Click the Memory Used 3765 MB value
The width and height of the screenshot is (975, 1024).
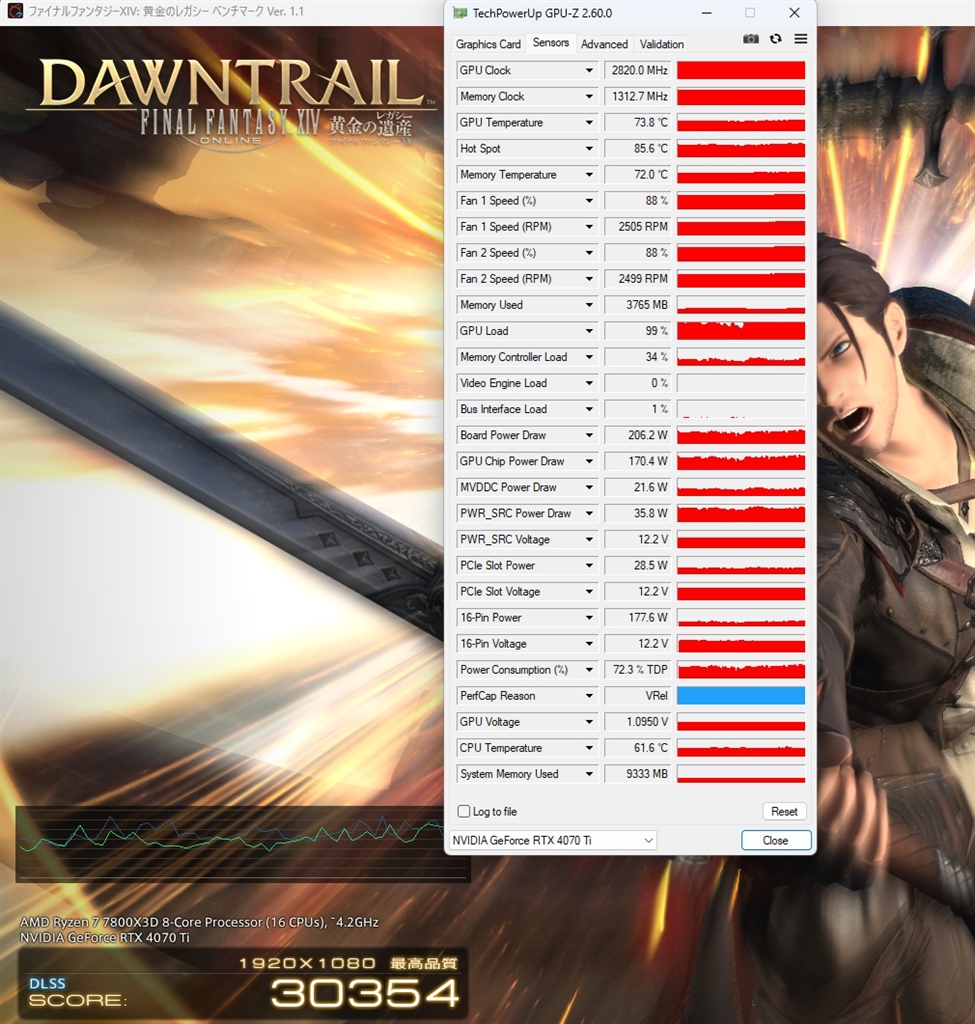pyautogui.click(x=638, y=305)
